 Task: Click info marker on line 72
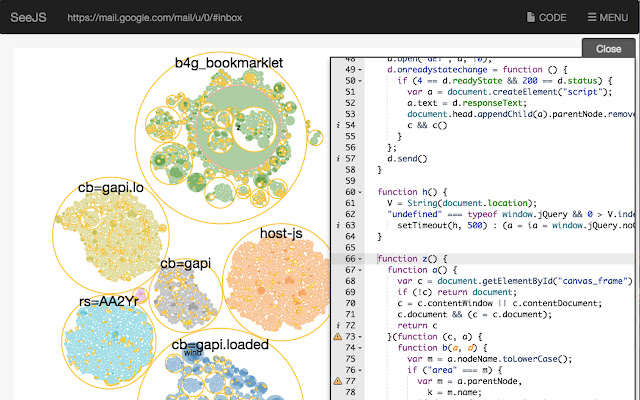point(338,326)
